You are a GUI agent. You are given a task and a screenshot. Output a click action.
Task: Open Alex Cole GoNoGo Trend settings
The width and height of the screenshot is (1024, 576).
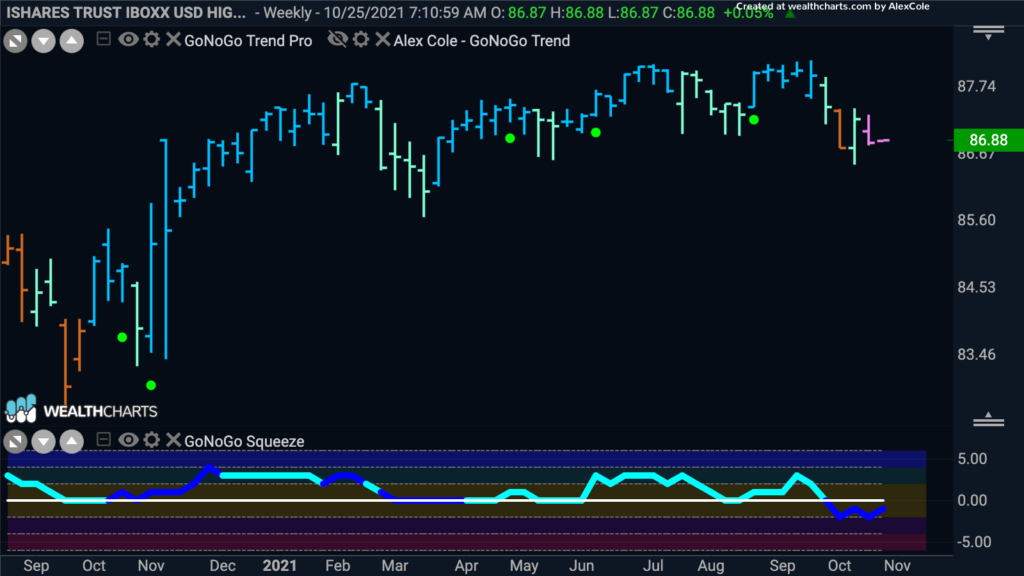point(361,40)
